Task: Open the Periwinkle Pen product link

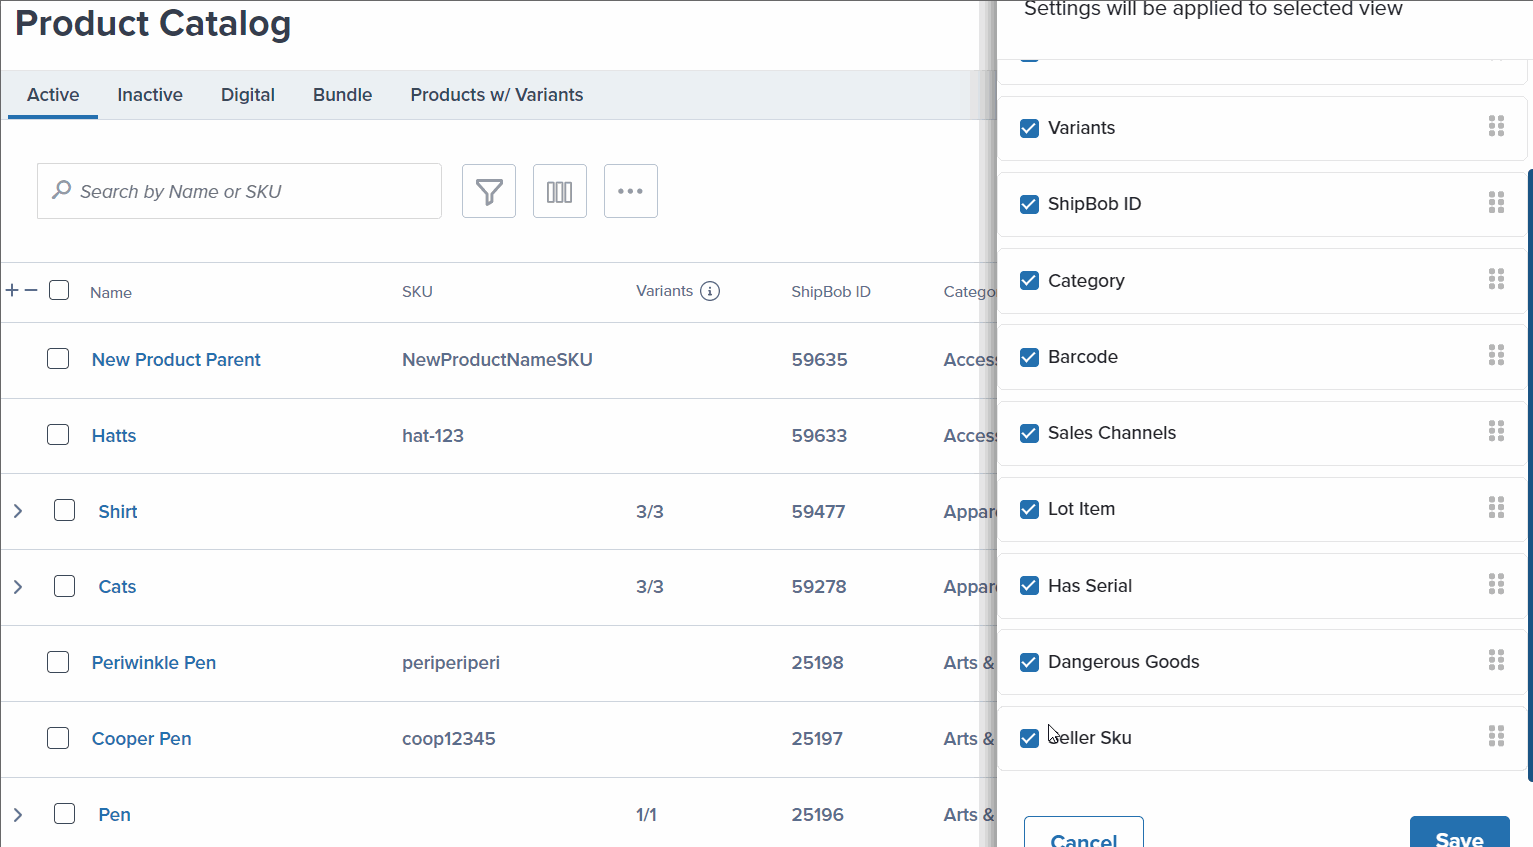Action: pos(153,662)
